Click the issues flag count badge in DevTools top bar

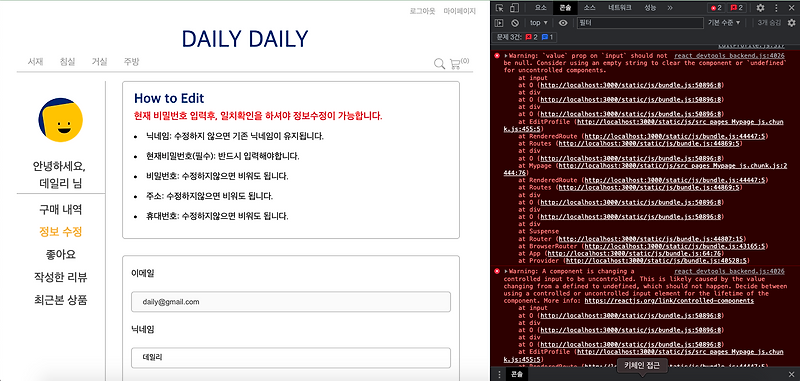(x=737, y=8)
